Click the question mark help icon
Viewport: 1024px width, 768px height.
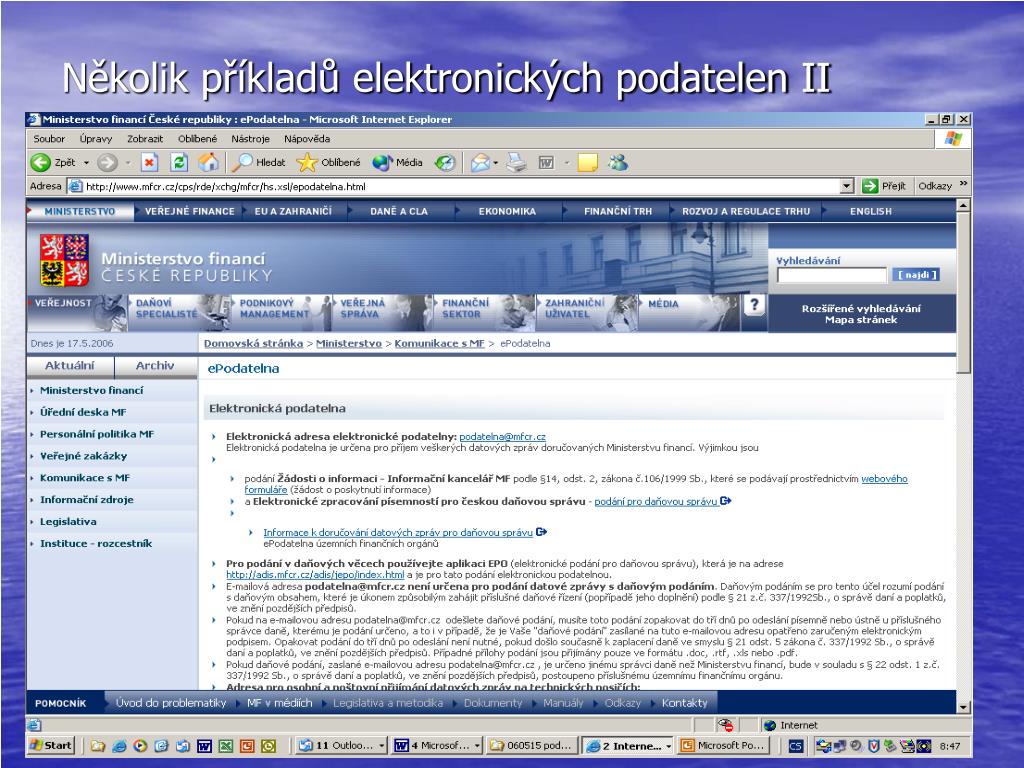tap(754, 304)
